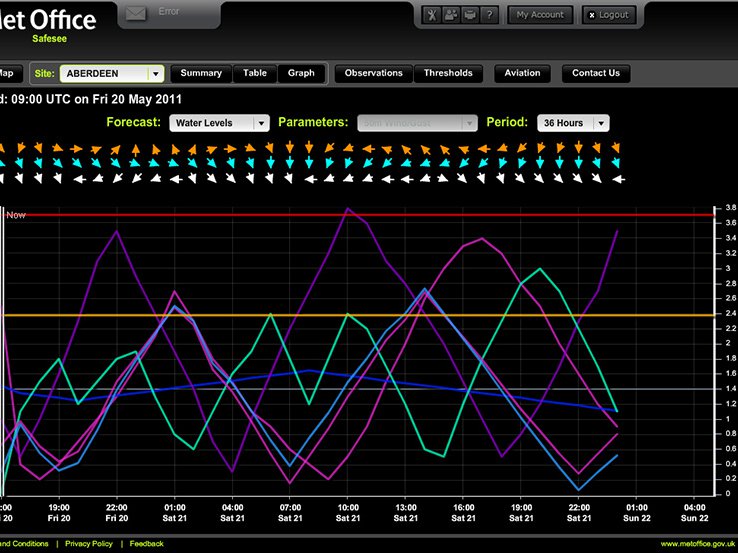The width and height of the screenshot is (738, 553).
Task: Click the 'Forecast:' label
Action: point(134,122)
